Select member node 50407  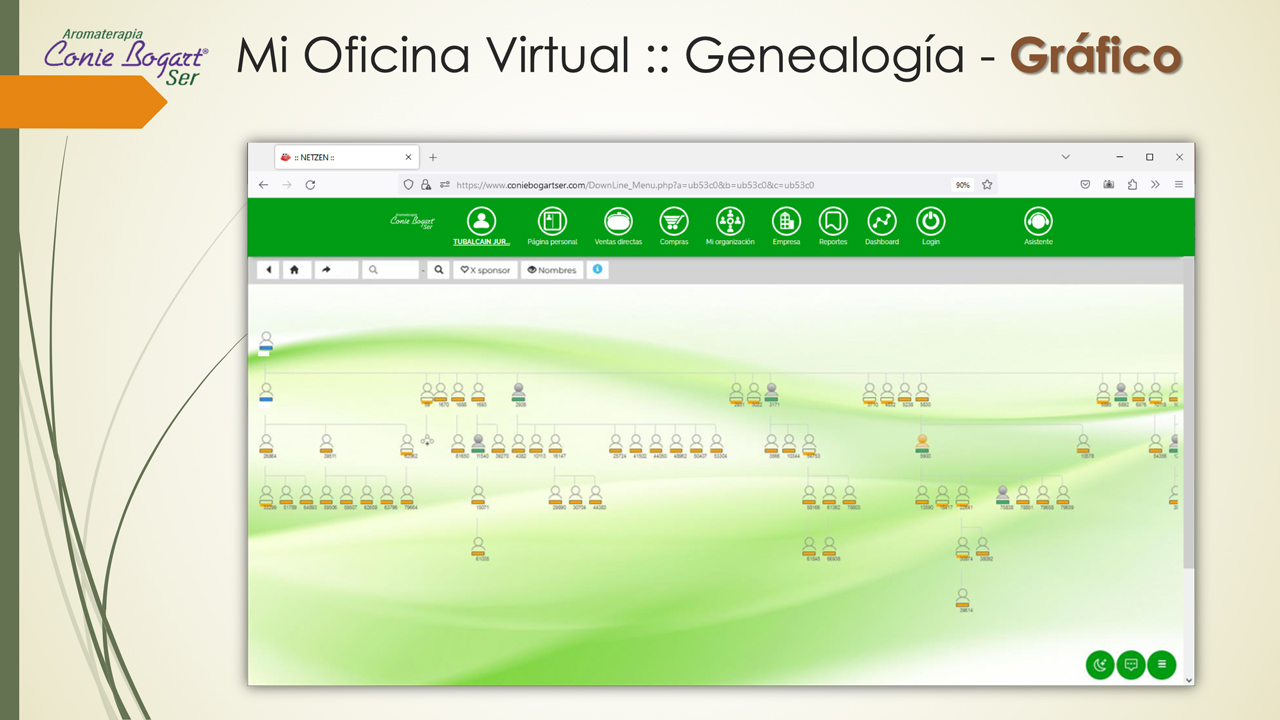point(698,445)
